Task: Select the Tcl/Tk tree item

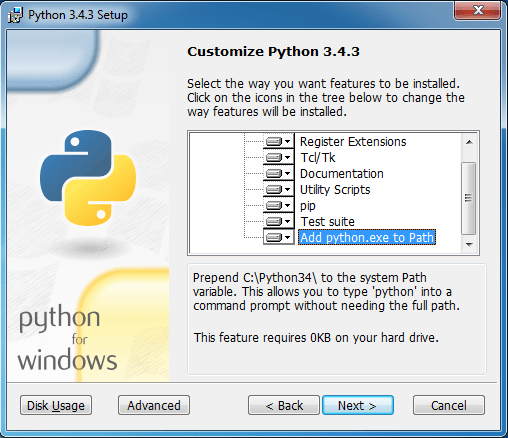Action: 318,157
